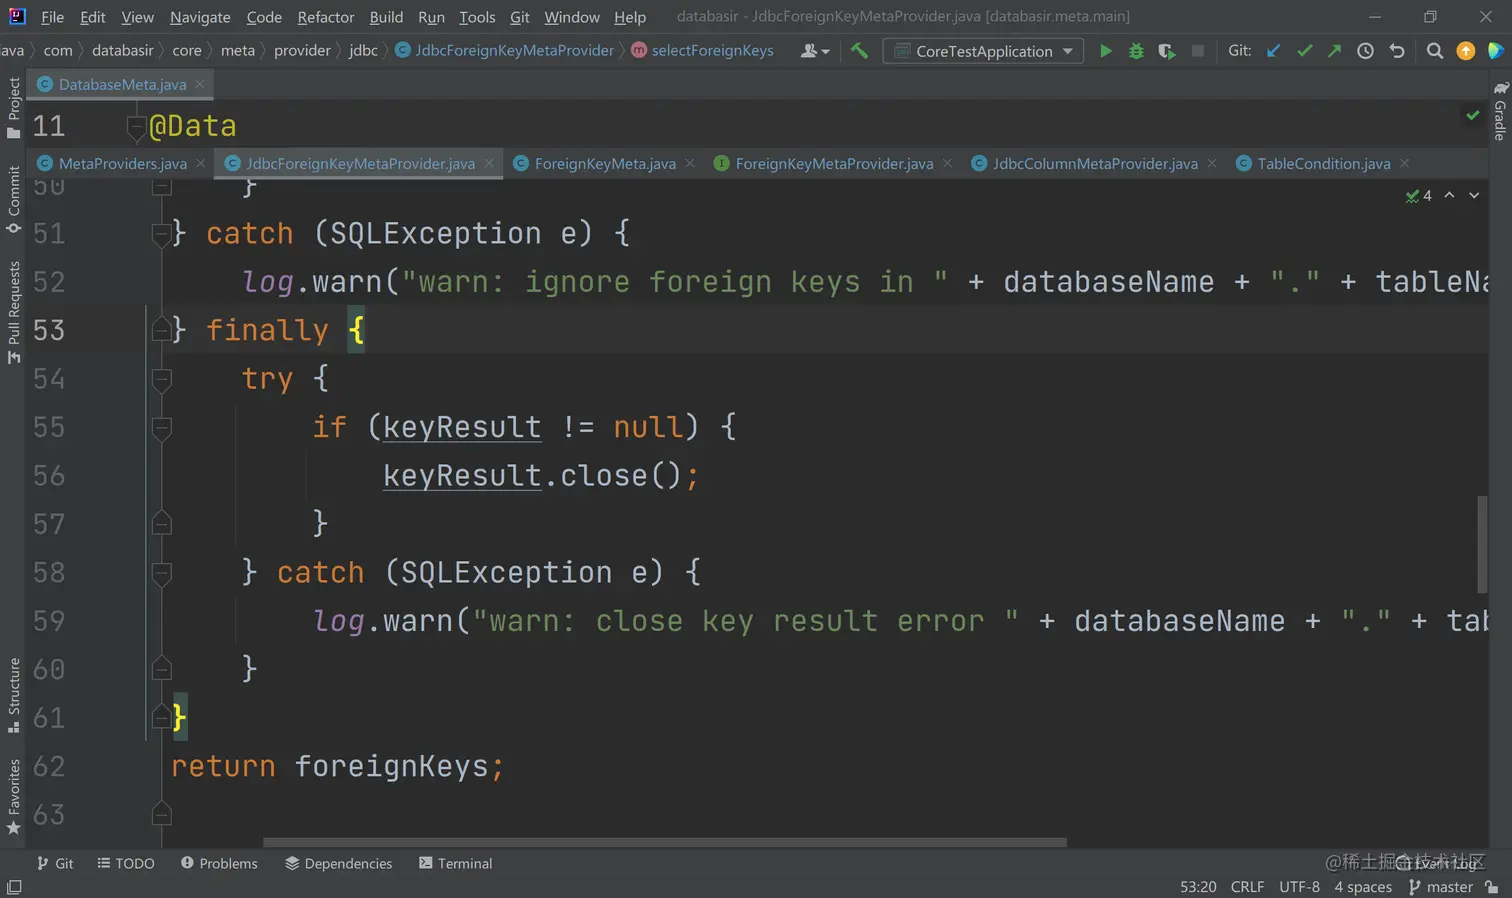Click the Build project hammer icon
The image size is (1512, 898).
859,50
